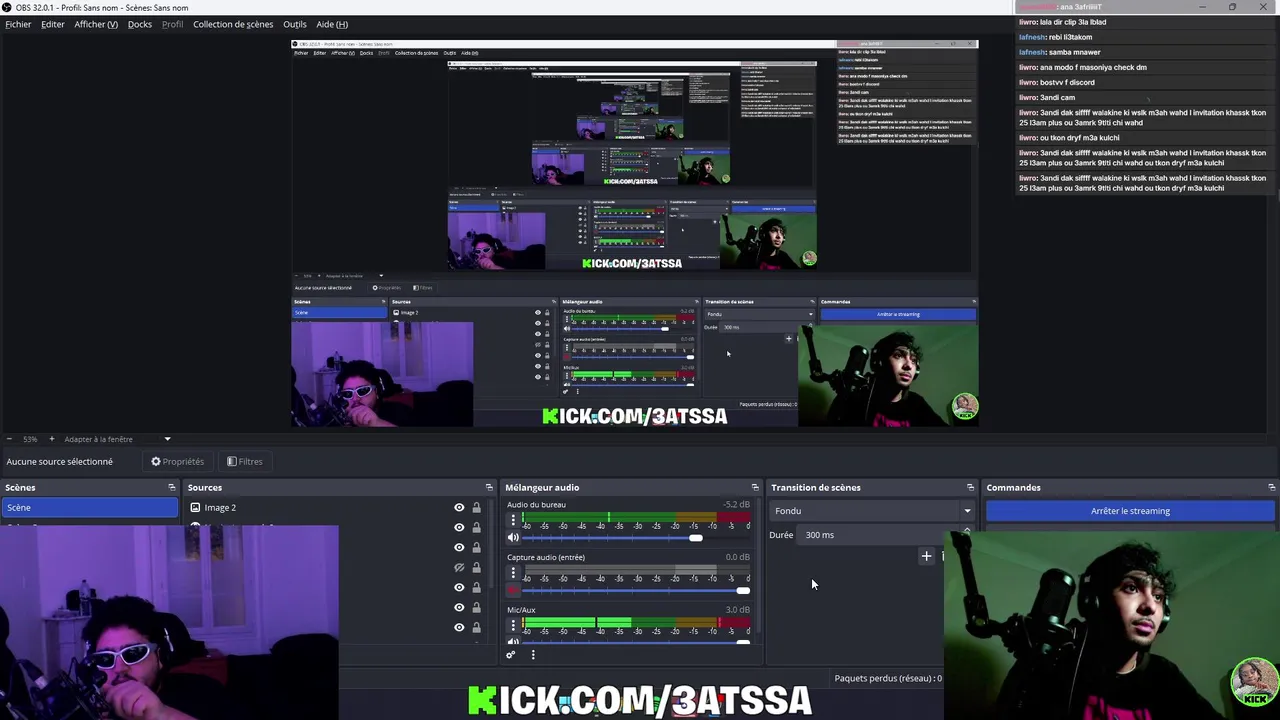This screenshot has width=1280, height=720.
Task: Float the Scènes dock using its header icon
Action: pos(172,487)
